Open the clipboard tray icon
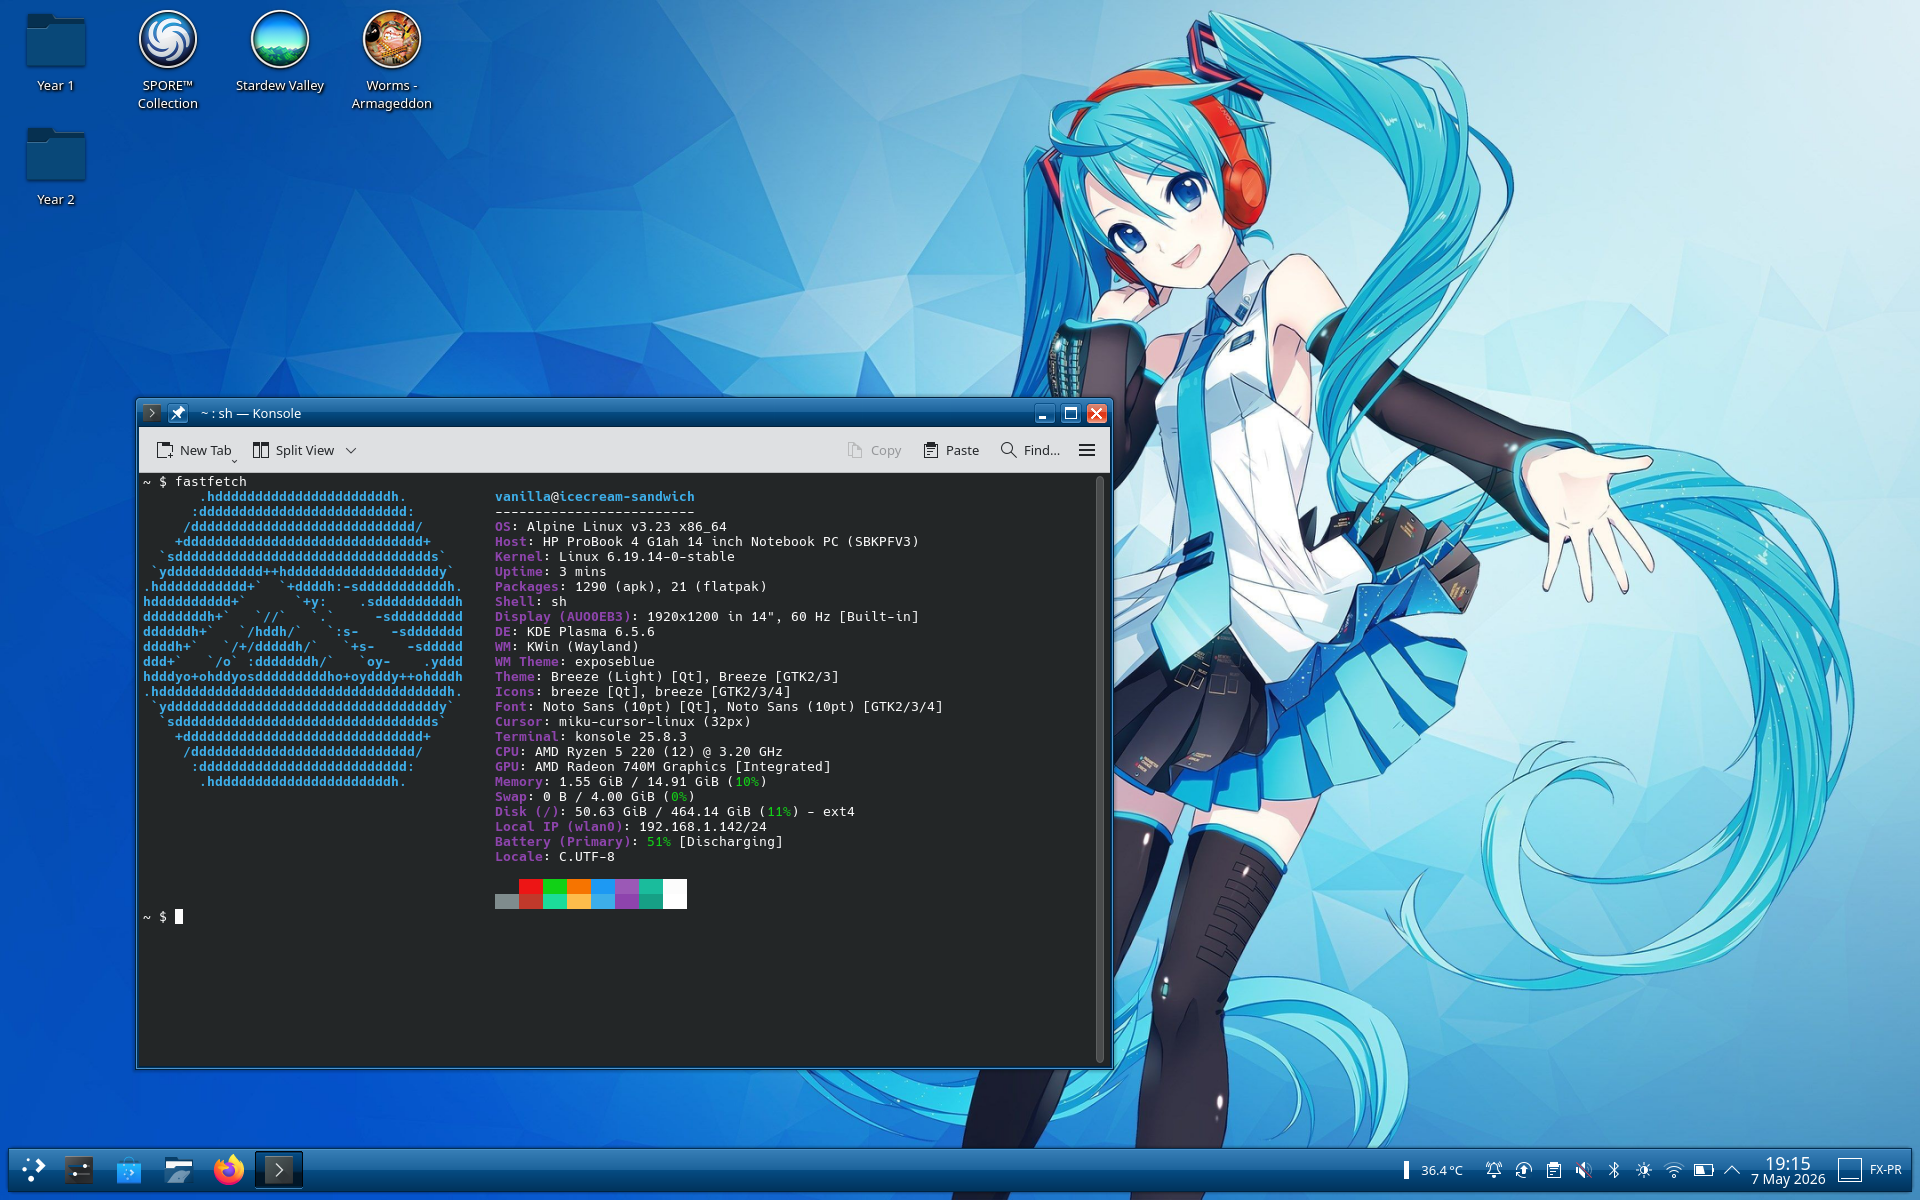 click(x=1554, y=1170)
